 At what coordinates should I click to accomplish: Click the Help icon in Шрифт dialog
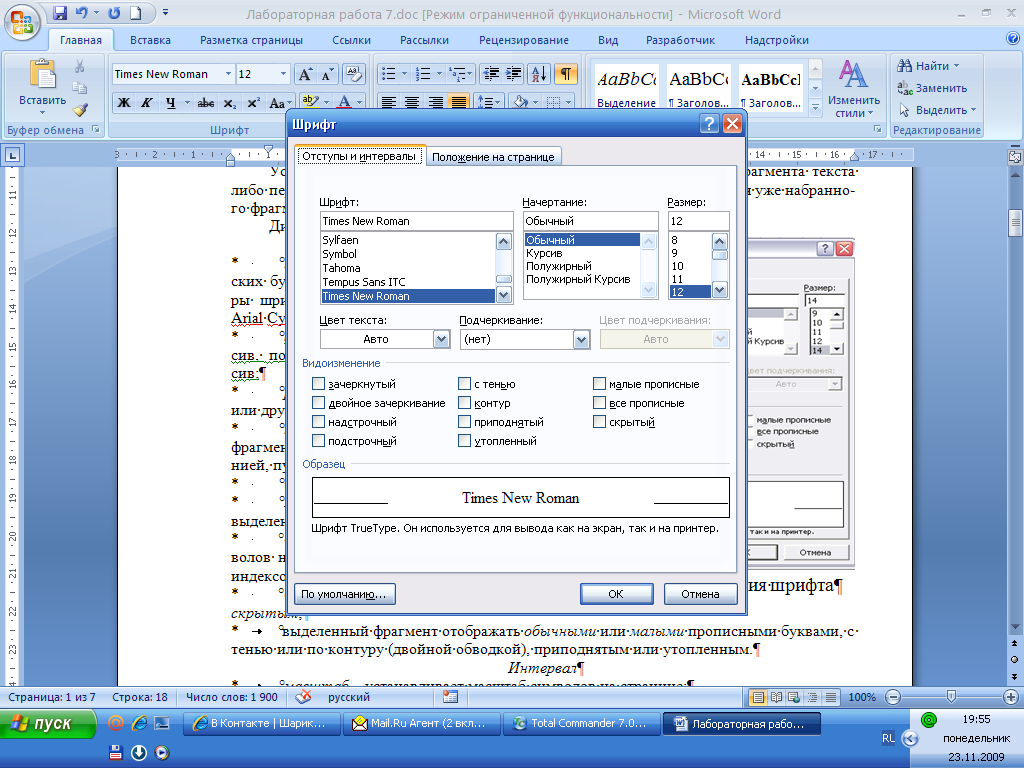[709, 123]
